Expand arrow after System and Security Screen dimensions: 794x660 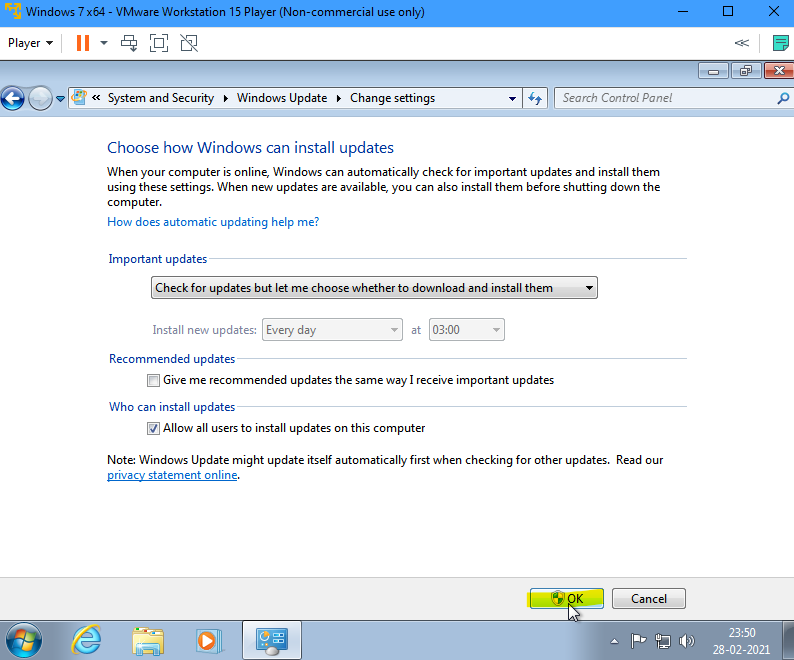tap(225, 98)
